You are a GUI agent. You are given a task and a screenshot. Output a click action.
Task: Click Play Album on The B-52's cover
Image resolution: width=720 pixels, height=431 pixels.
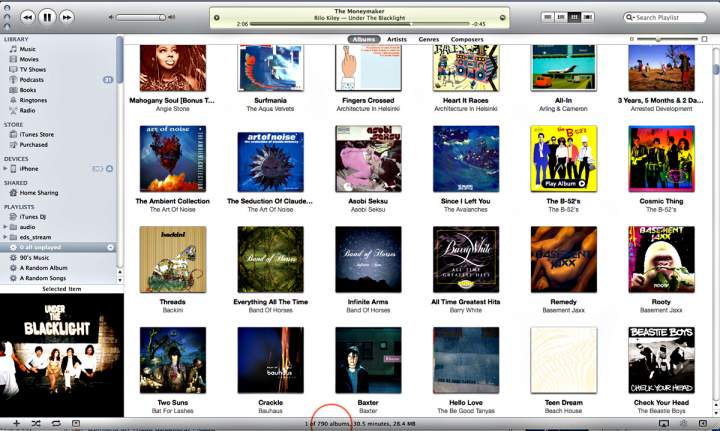564,184
